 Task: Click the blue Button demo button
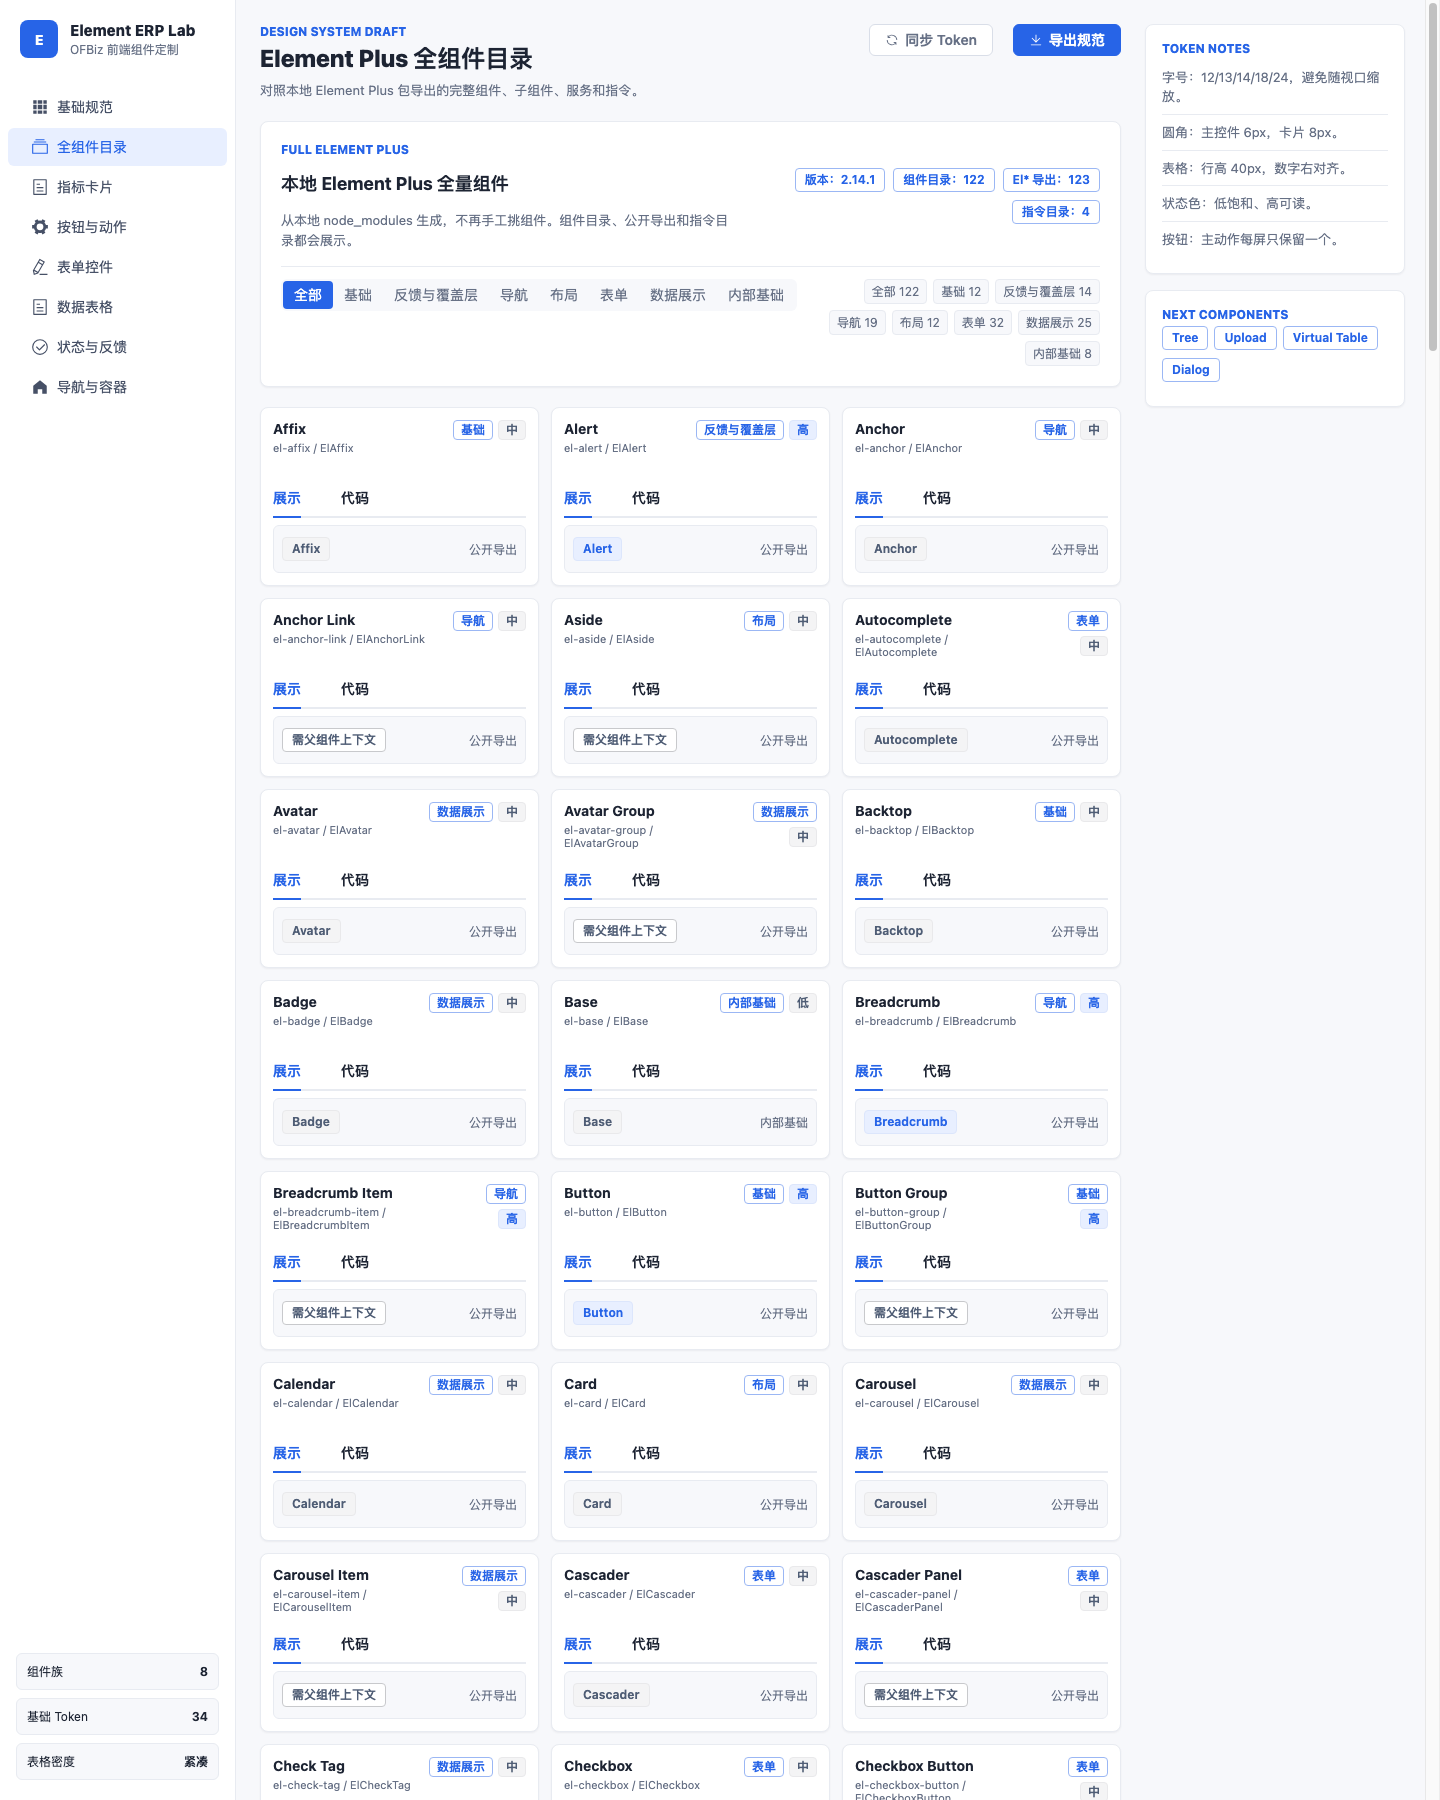(x=603, y=1313)
